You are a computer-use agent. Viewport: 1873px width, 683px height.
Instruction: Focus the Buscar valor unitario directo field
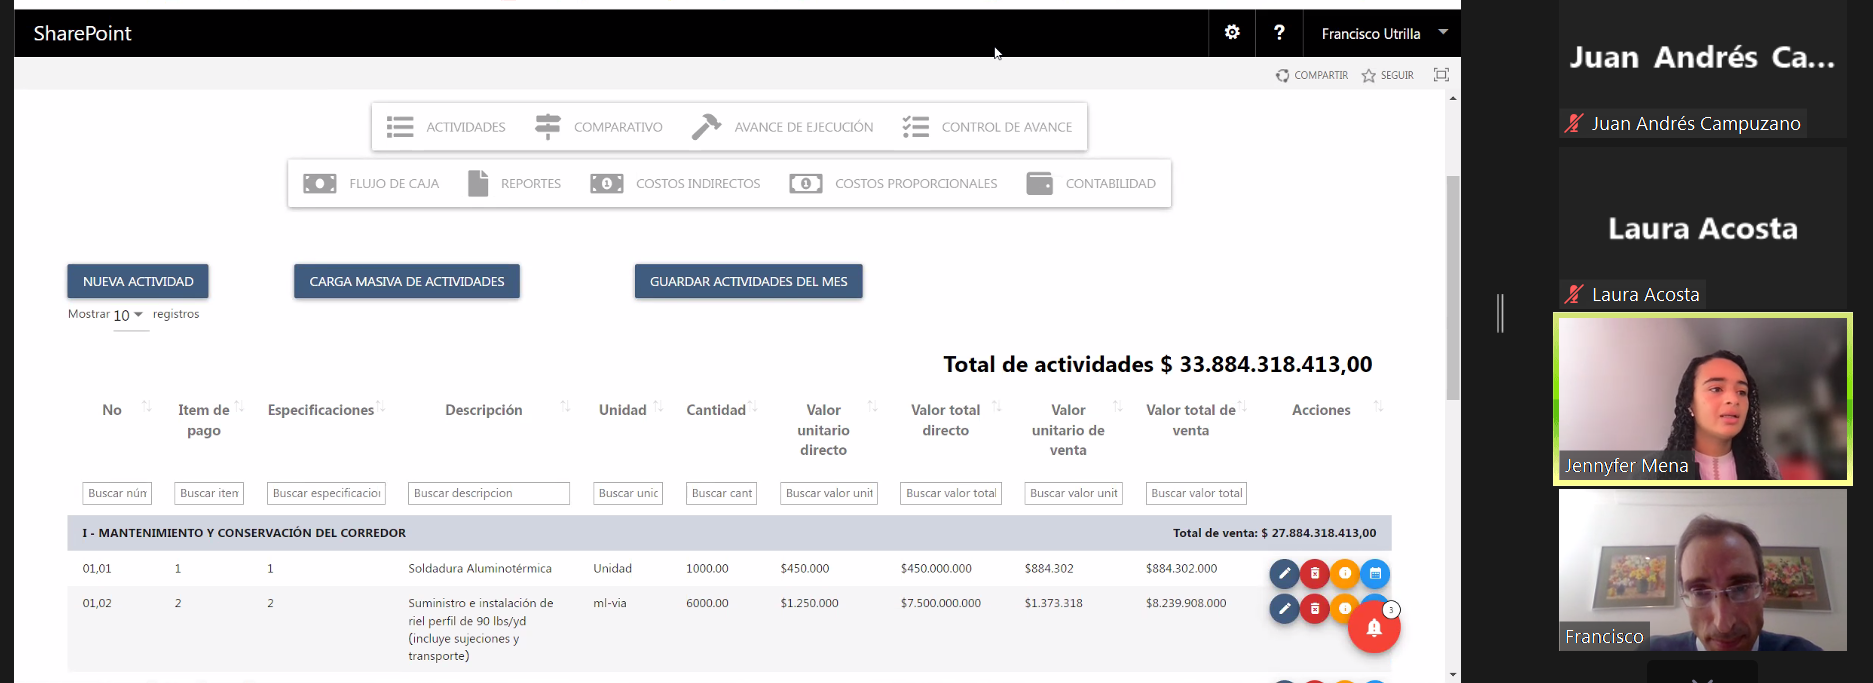point(829,493)
